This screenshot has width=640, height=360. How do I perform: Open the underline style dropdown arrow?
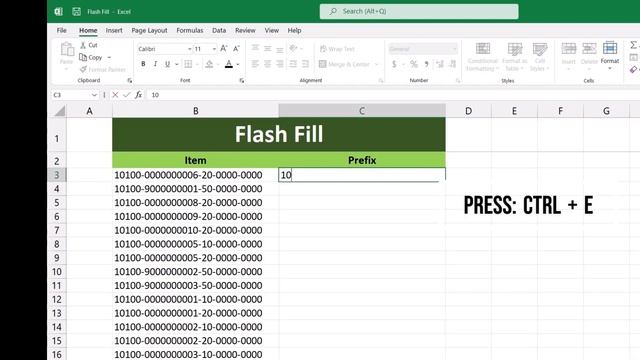[177, 64]
